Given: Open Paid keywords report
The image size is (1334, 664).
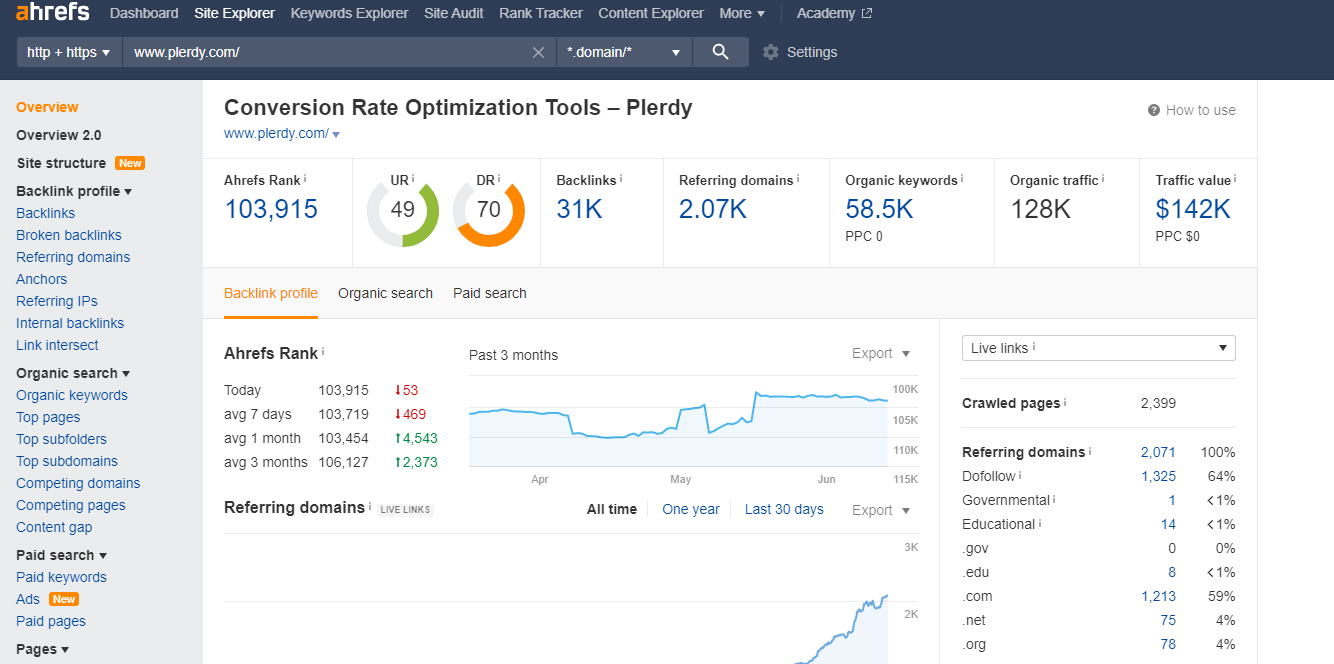Looking at the screenshot, I should tap(61, 577).
